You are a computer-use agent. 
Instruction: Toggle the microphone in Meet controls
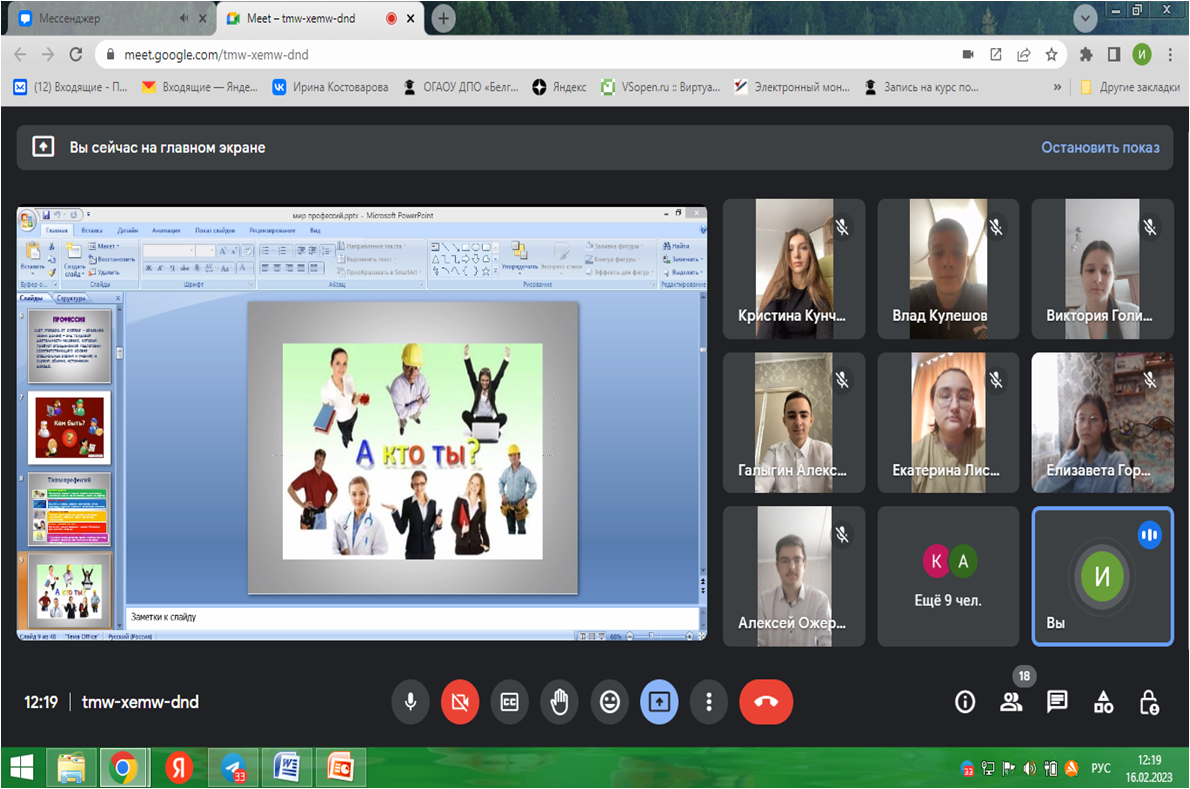coord(411,702)
